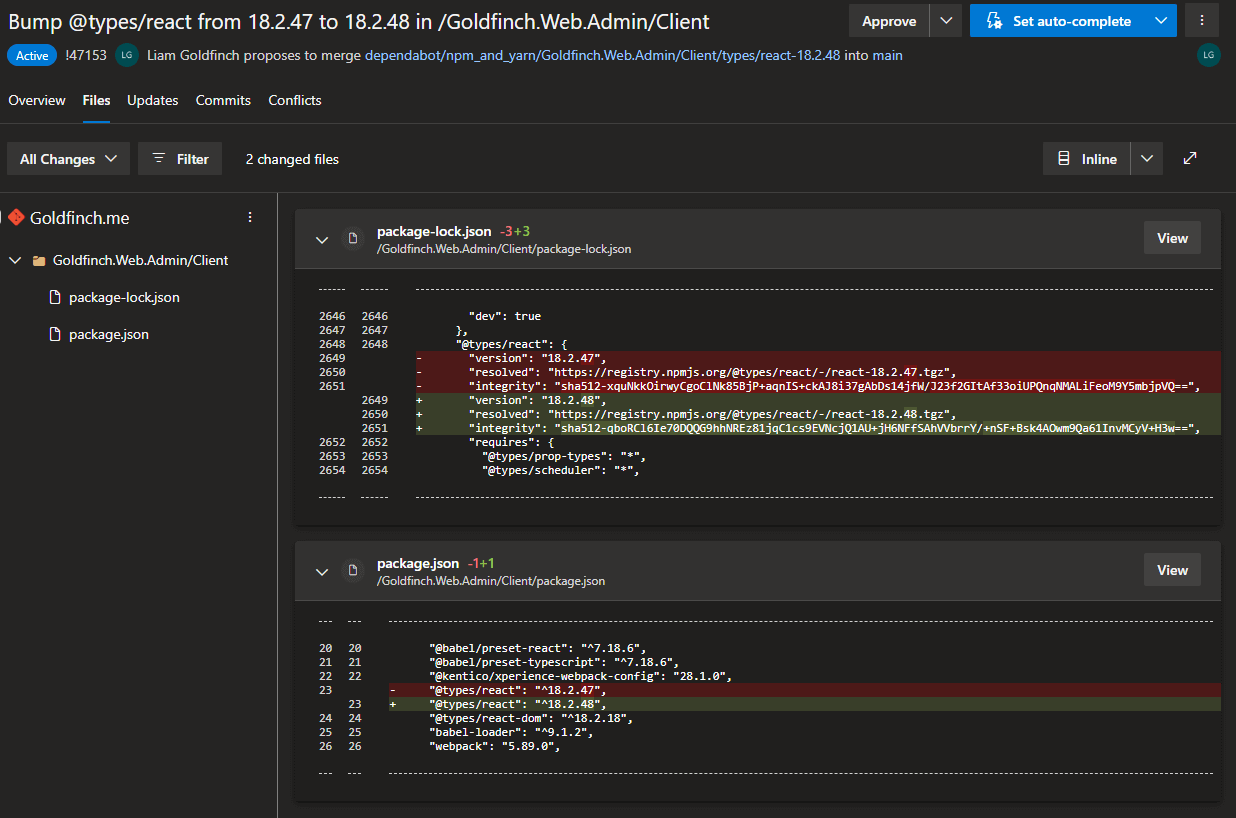Click the package-lock.json diff header title
This screenshot has height=818, width=1236.
tap(434, 231)
